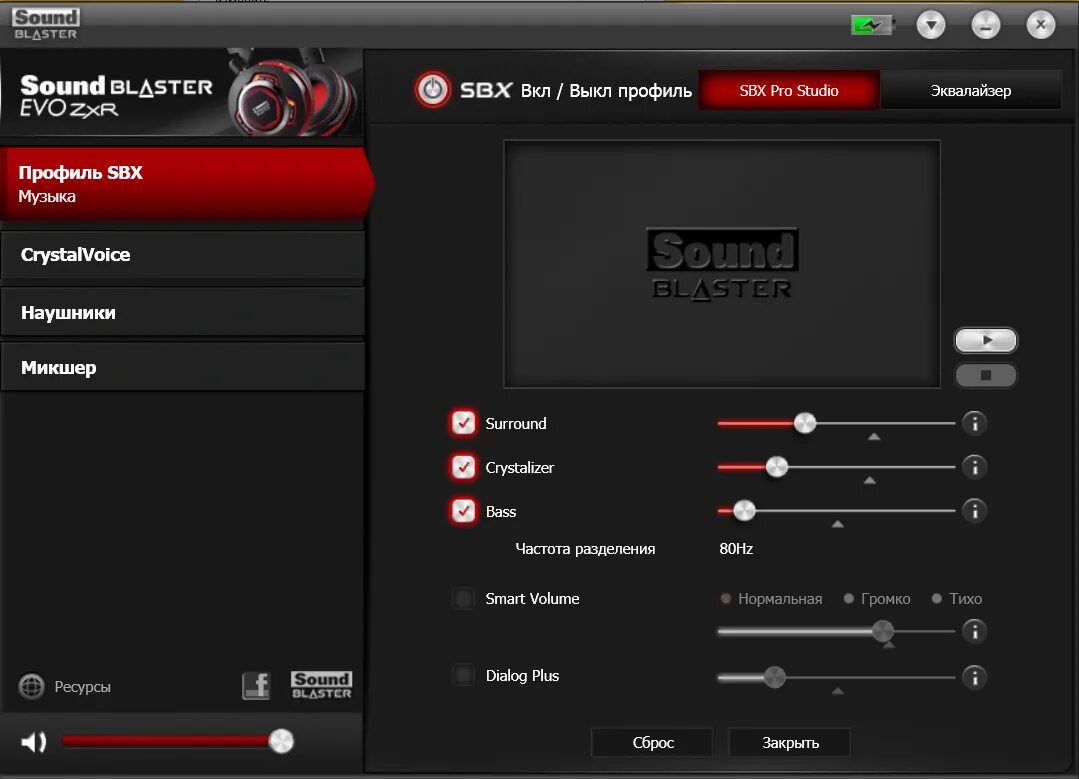Open the title bar dropdown arrow menu
Image resolution: width=1079 pixels, height=779 pixels.
click(x=931, y=25)
